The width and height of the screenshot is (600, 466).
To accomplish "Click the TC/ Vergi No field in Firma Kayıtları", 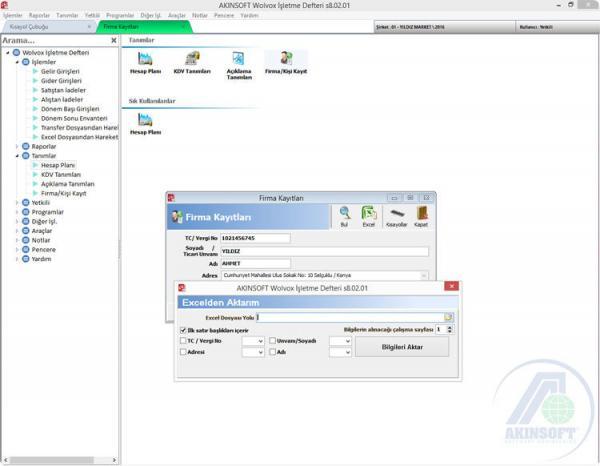I will (x=255, y=238).
